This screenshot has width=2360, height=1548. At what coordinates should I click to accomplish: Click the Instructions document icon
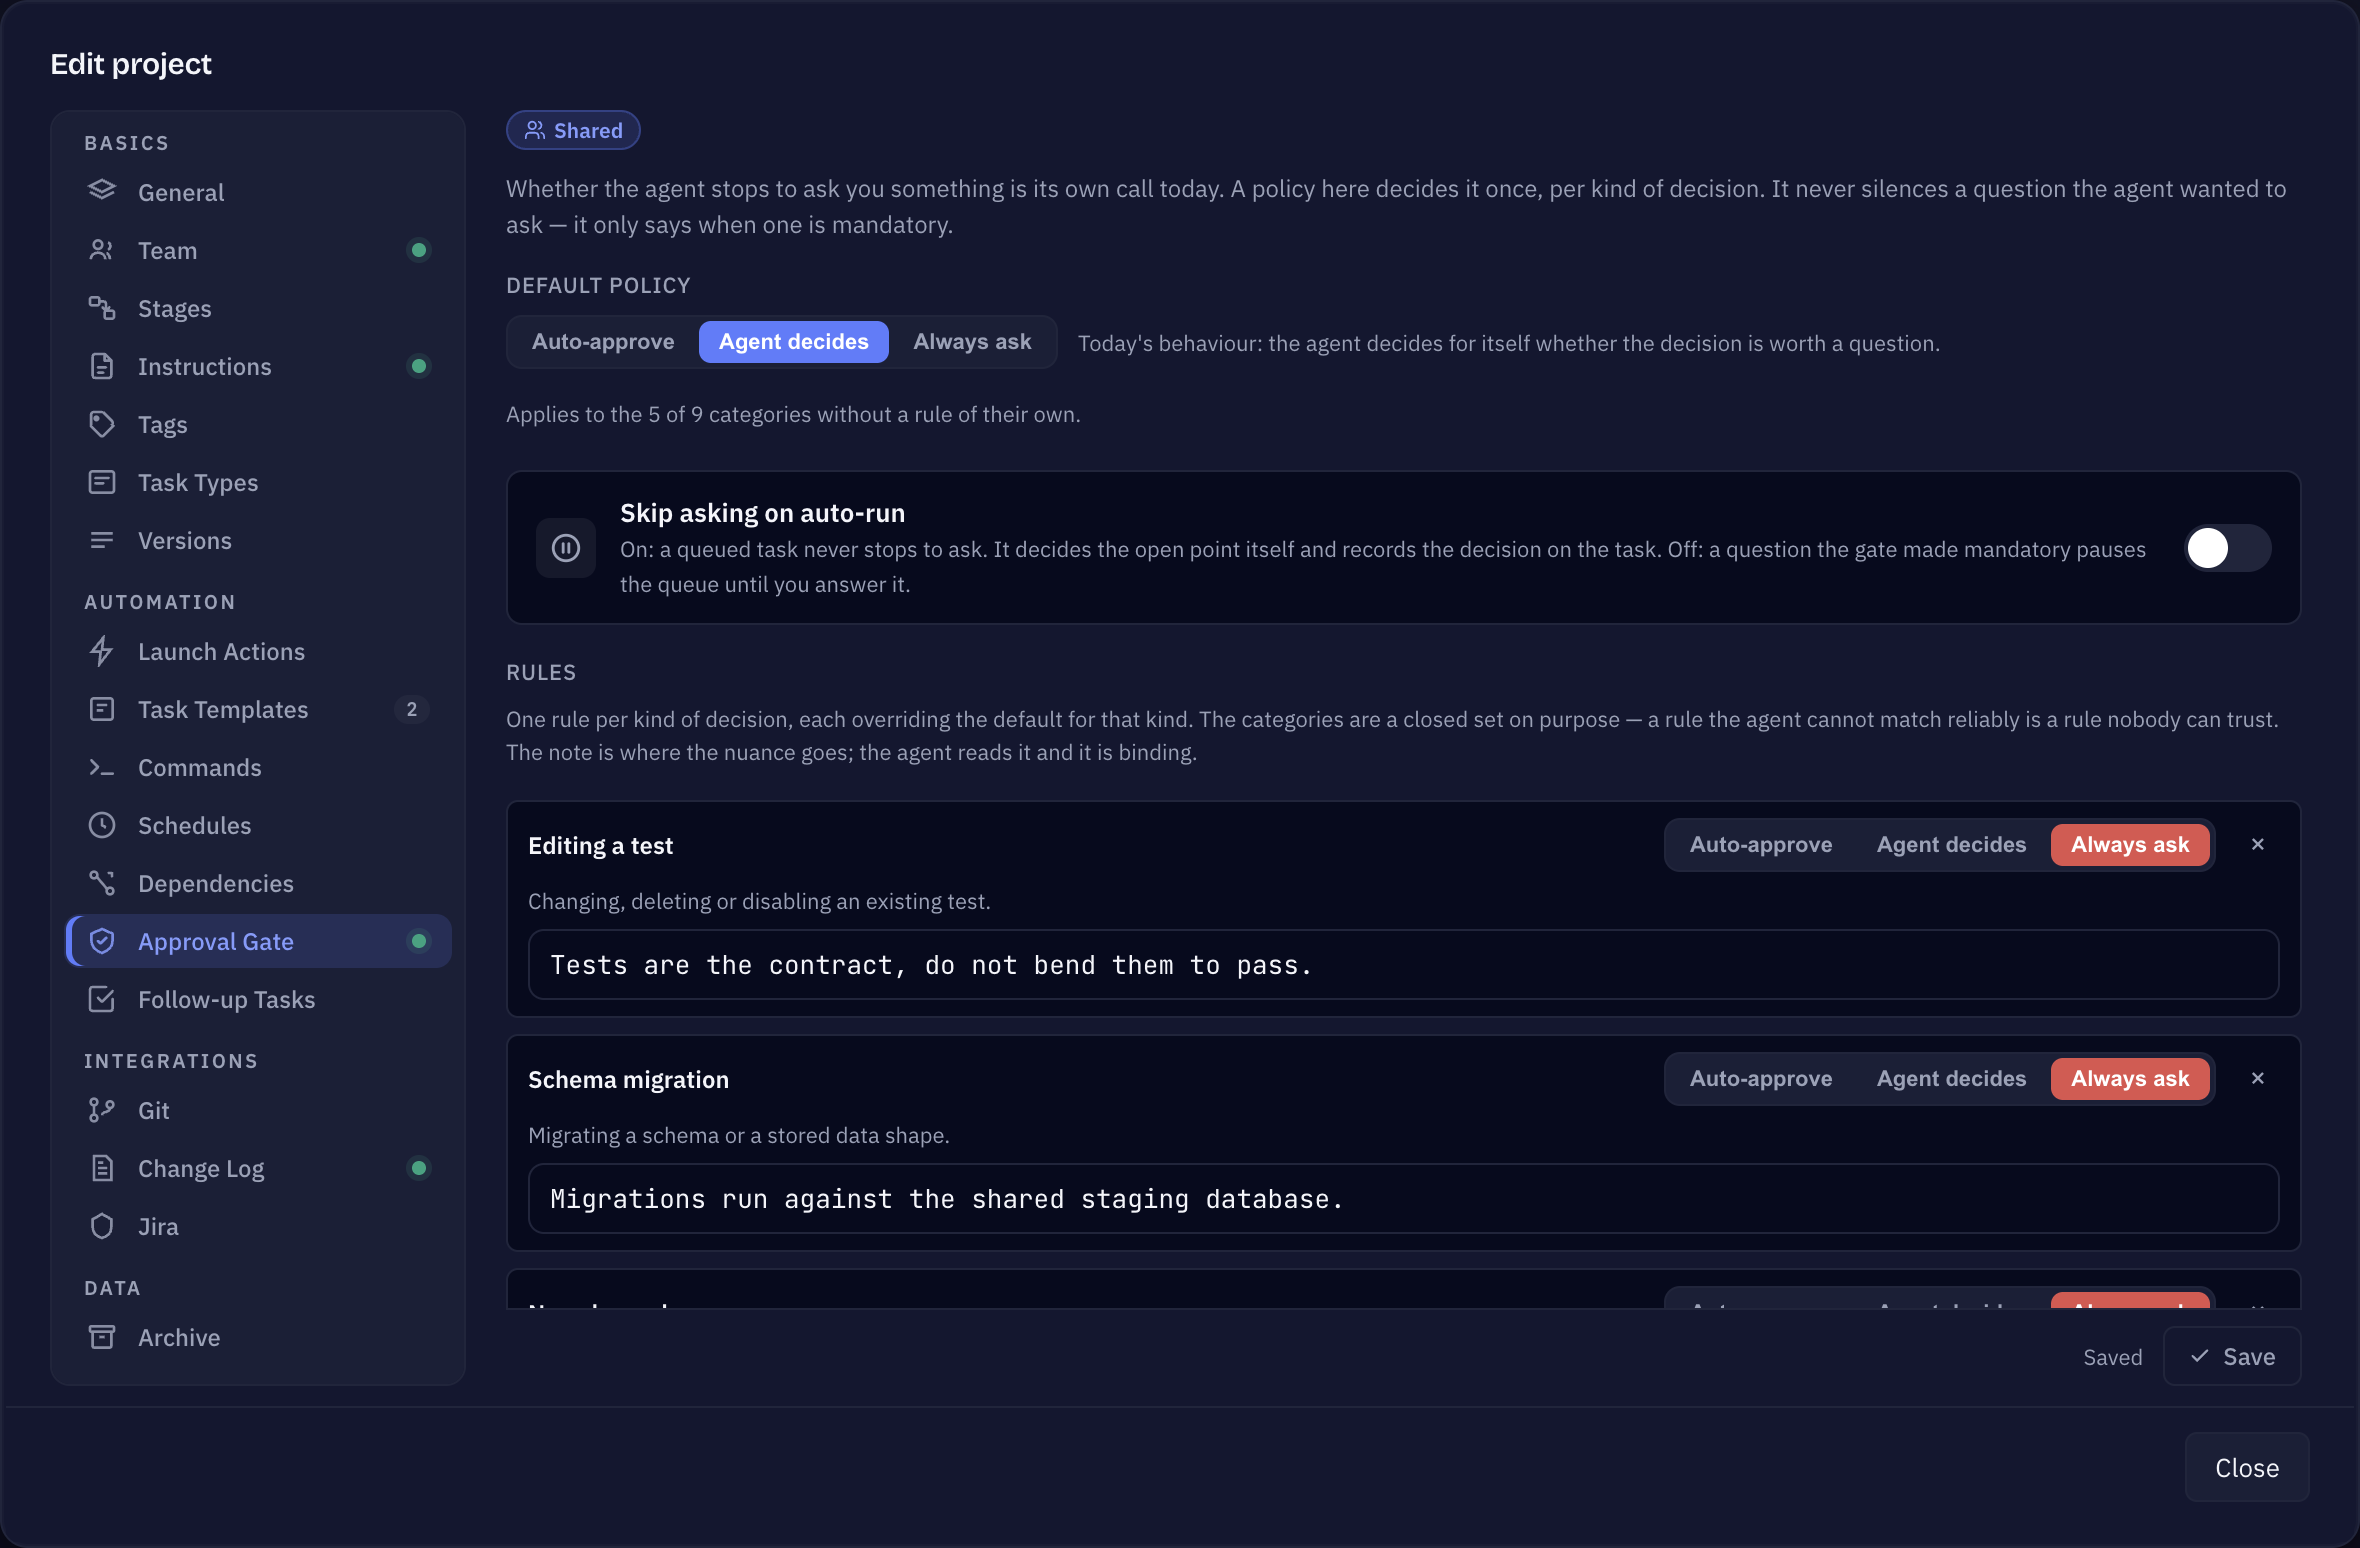click(102, 365)
